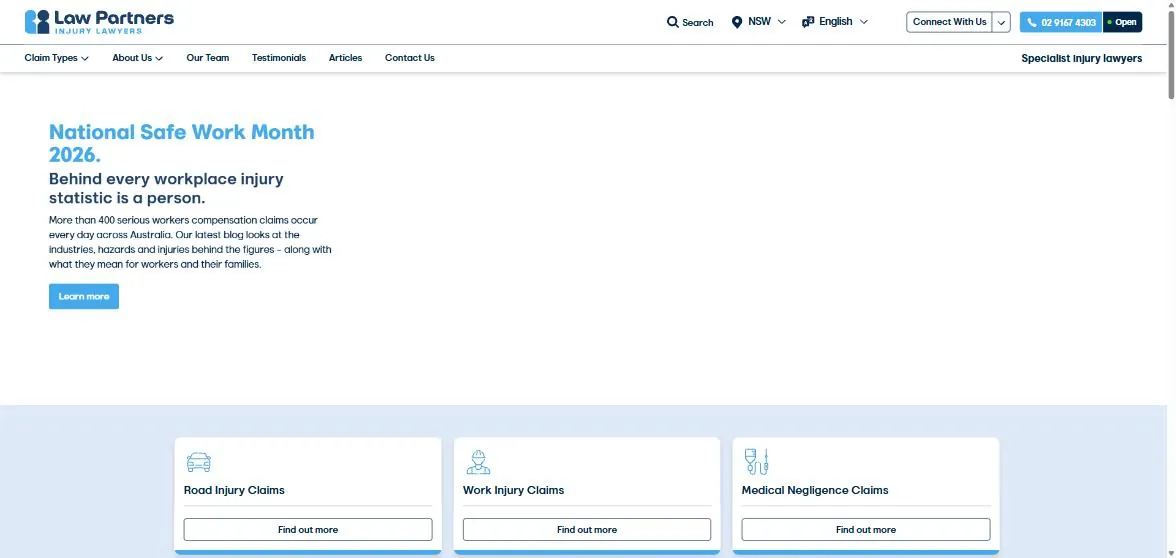The image size is (1176, 558).
Task: Find out more about Road Injury Claims
Action: click(x=308, y=530)
